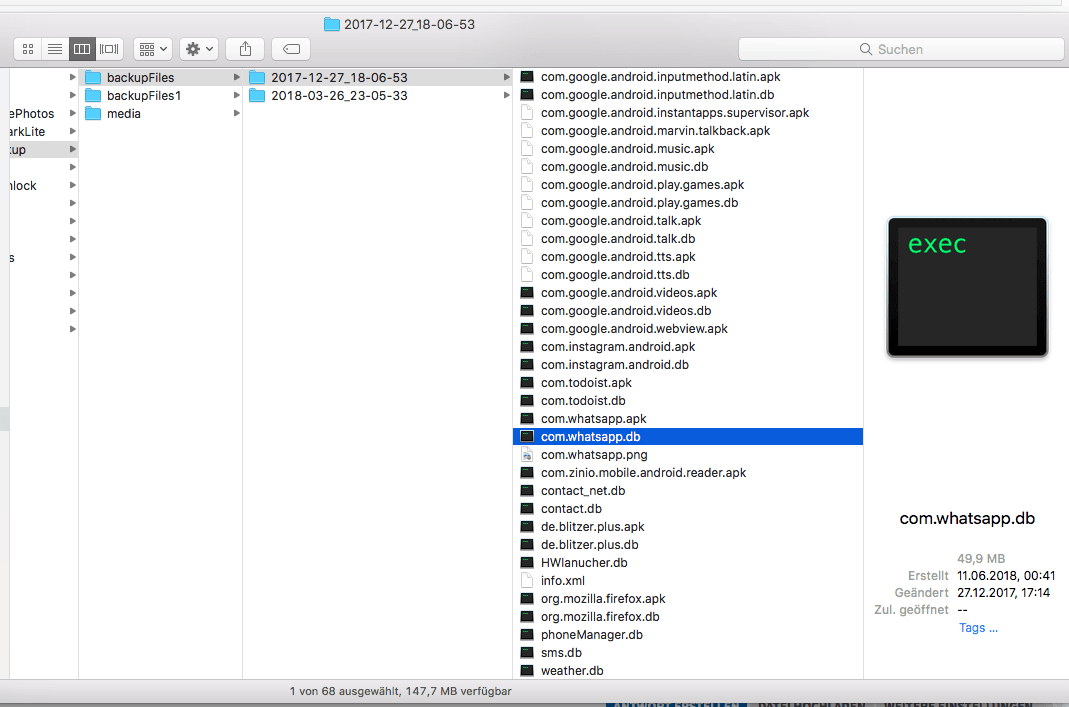1069x707 pixels.
Task: Select com.google.android.play.games.apk
Action: (688, 185)
